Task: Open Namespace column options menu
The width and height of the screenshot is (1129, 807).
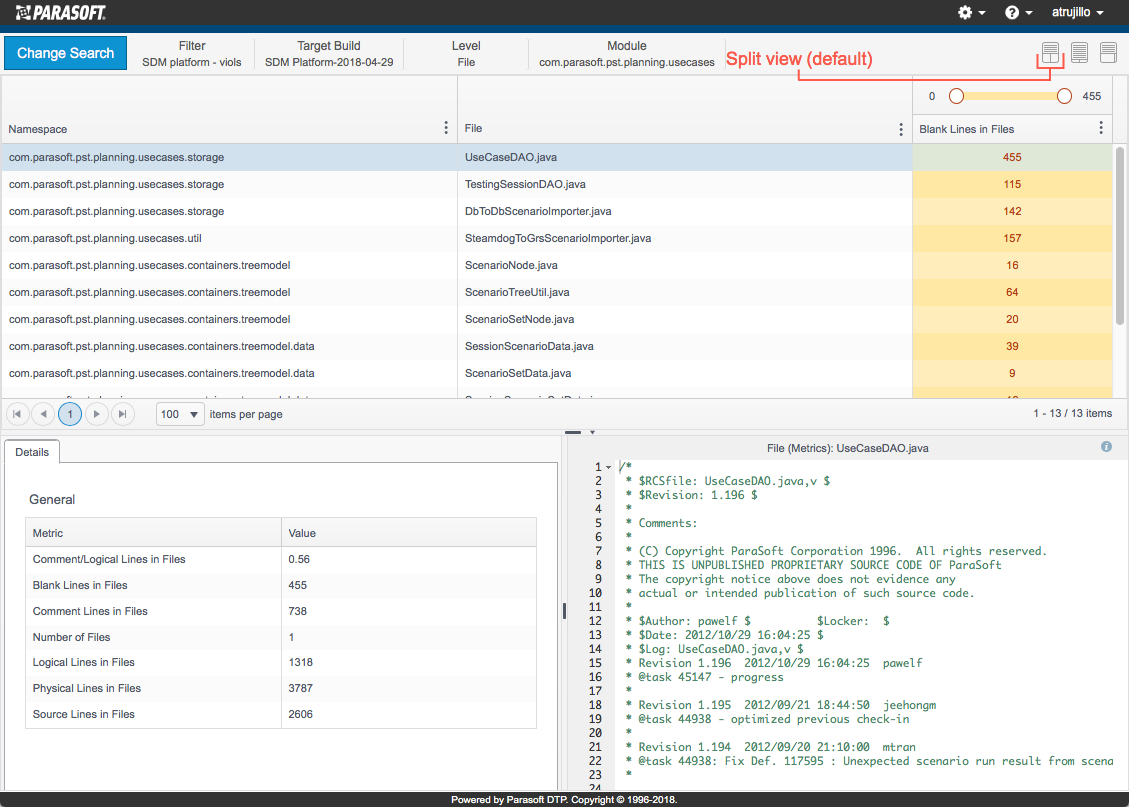Action: coord(446,128)
